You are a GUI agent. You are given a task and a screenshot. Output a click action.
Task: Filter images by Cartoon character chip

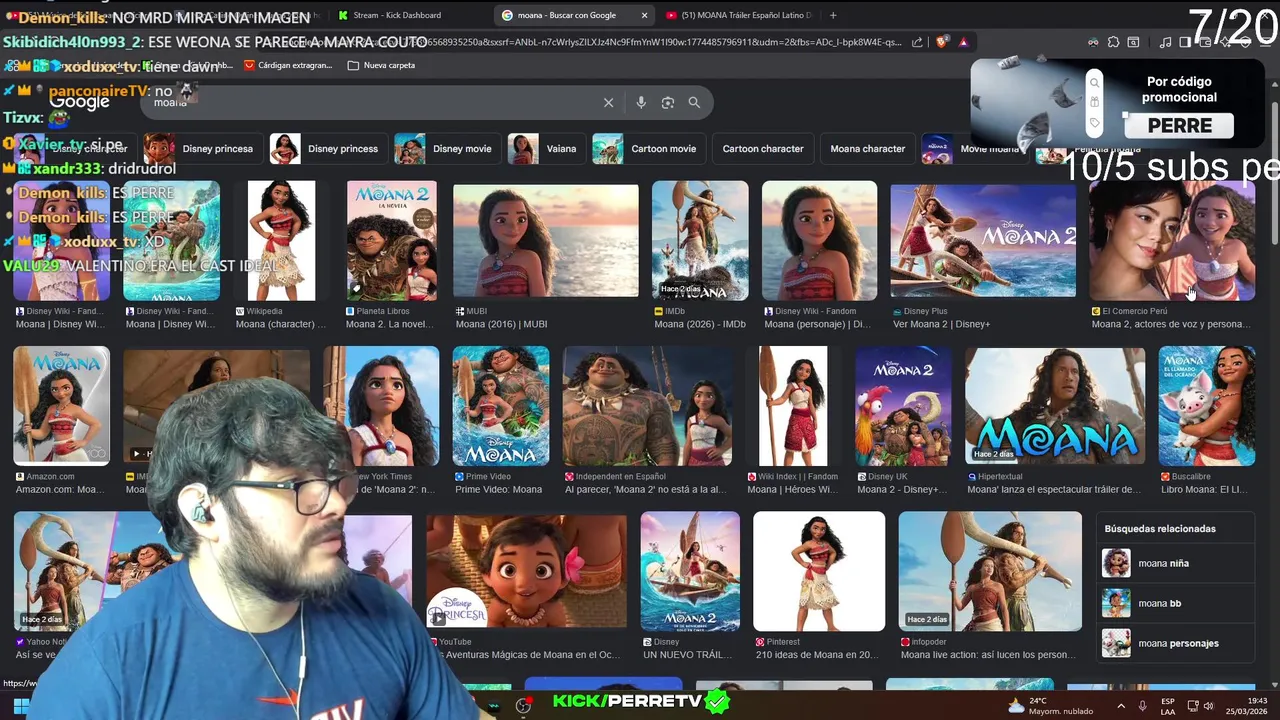click(763, 149)
